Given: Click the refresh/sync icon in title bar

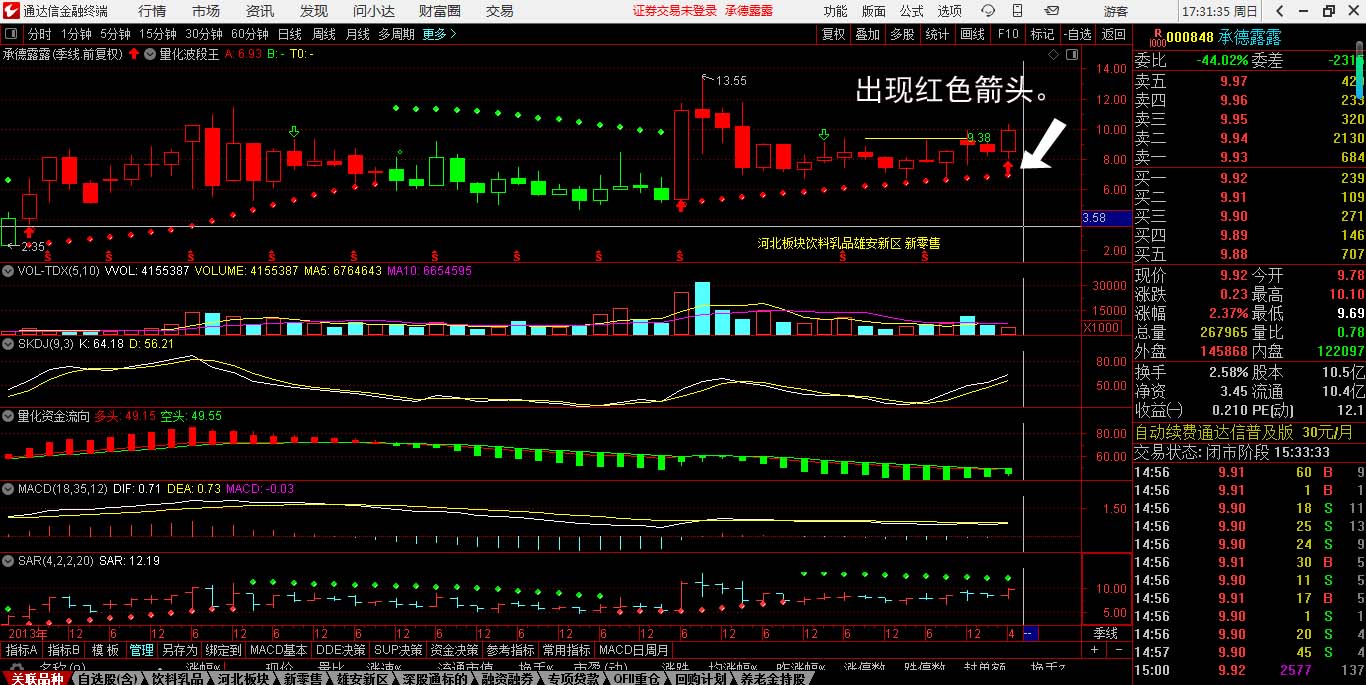Looking at the screenshot, I should pos(989,11).
